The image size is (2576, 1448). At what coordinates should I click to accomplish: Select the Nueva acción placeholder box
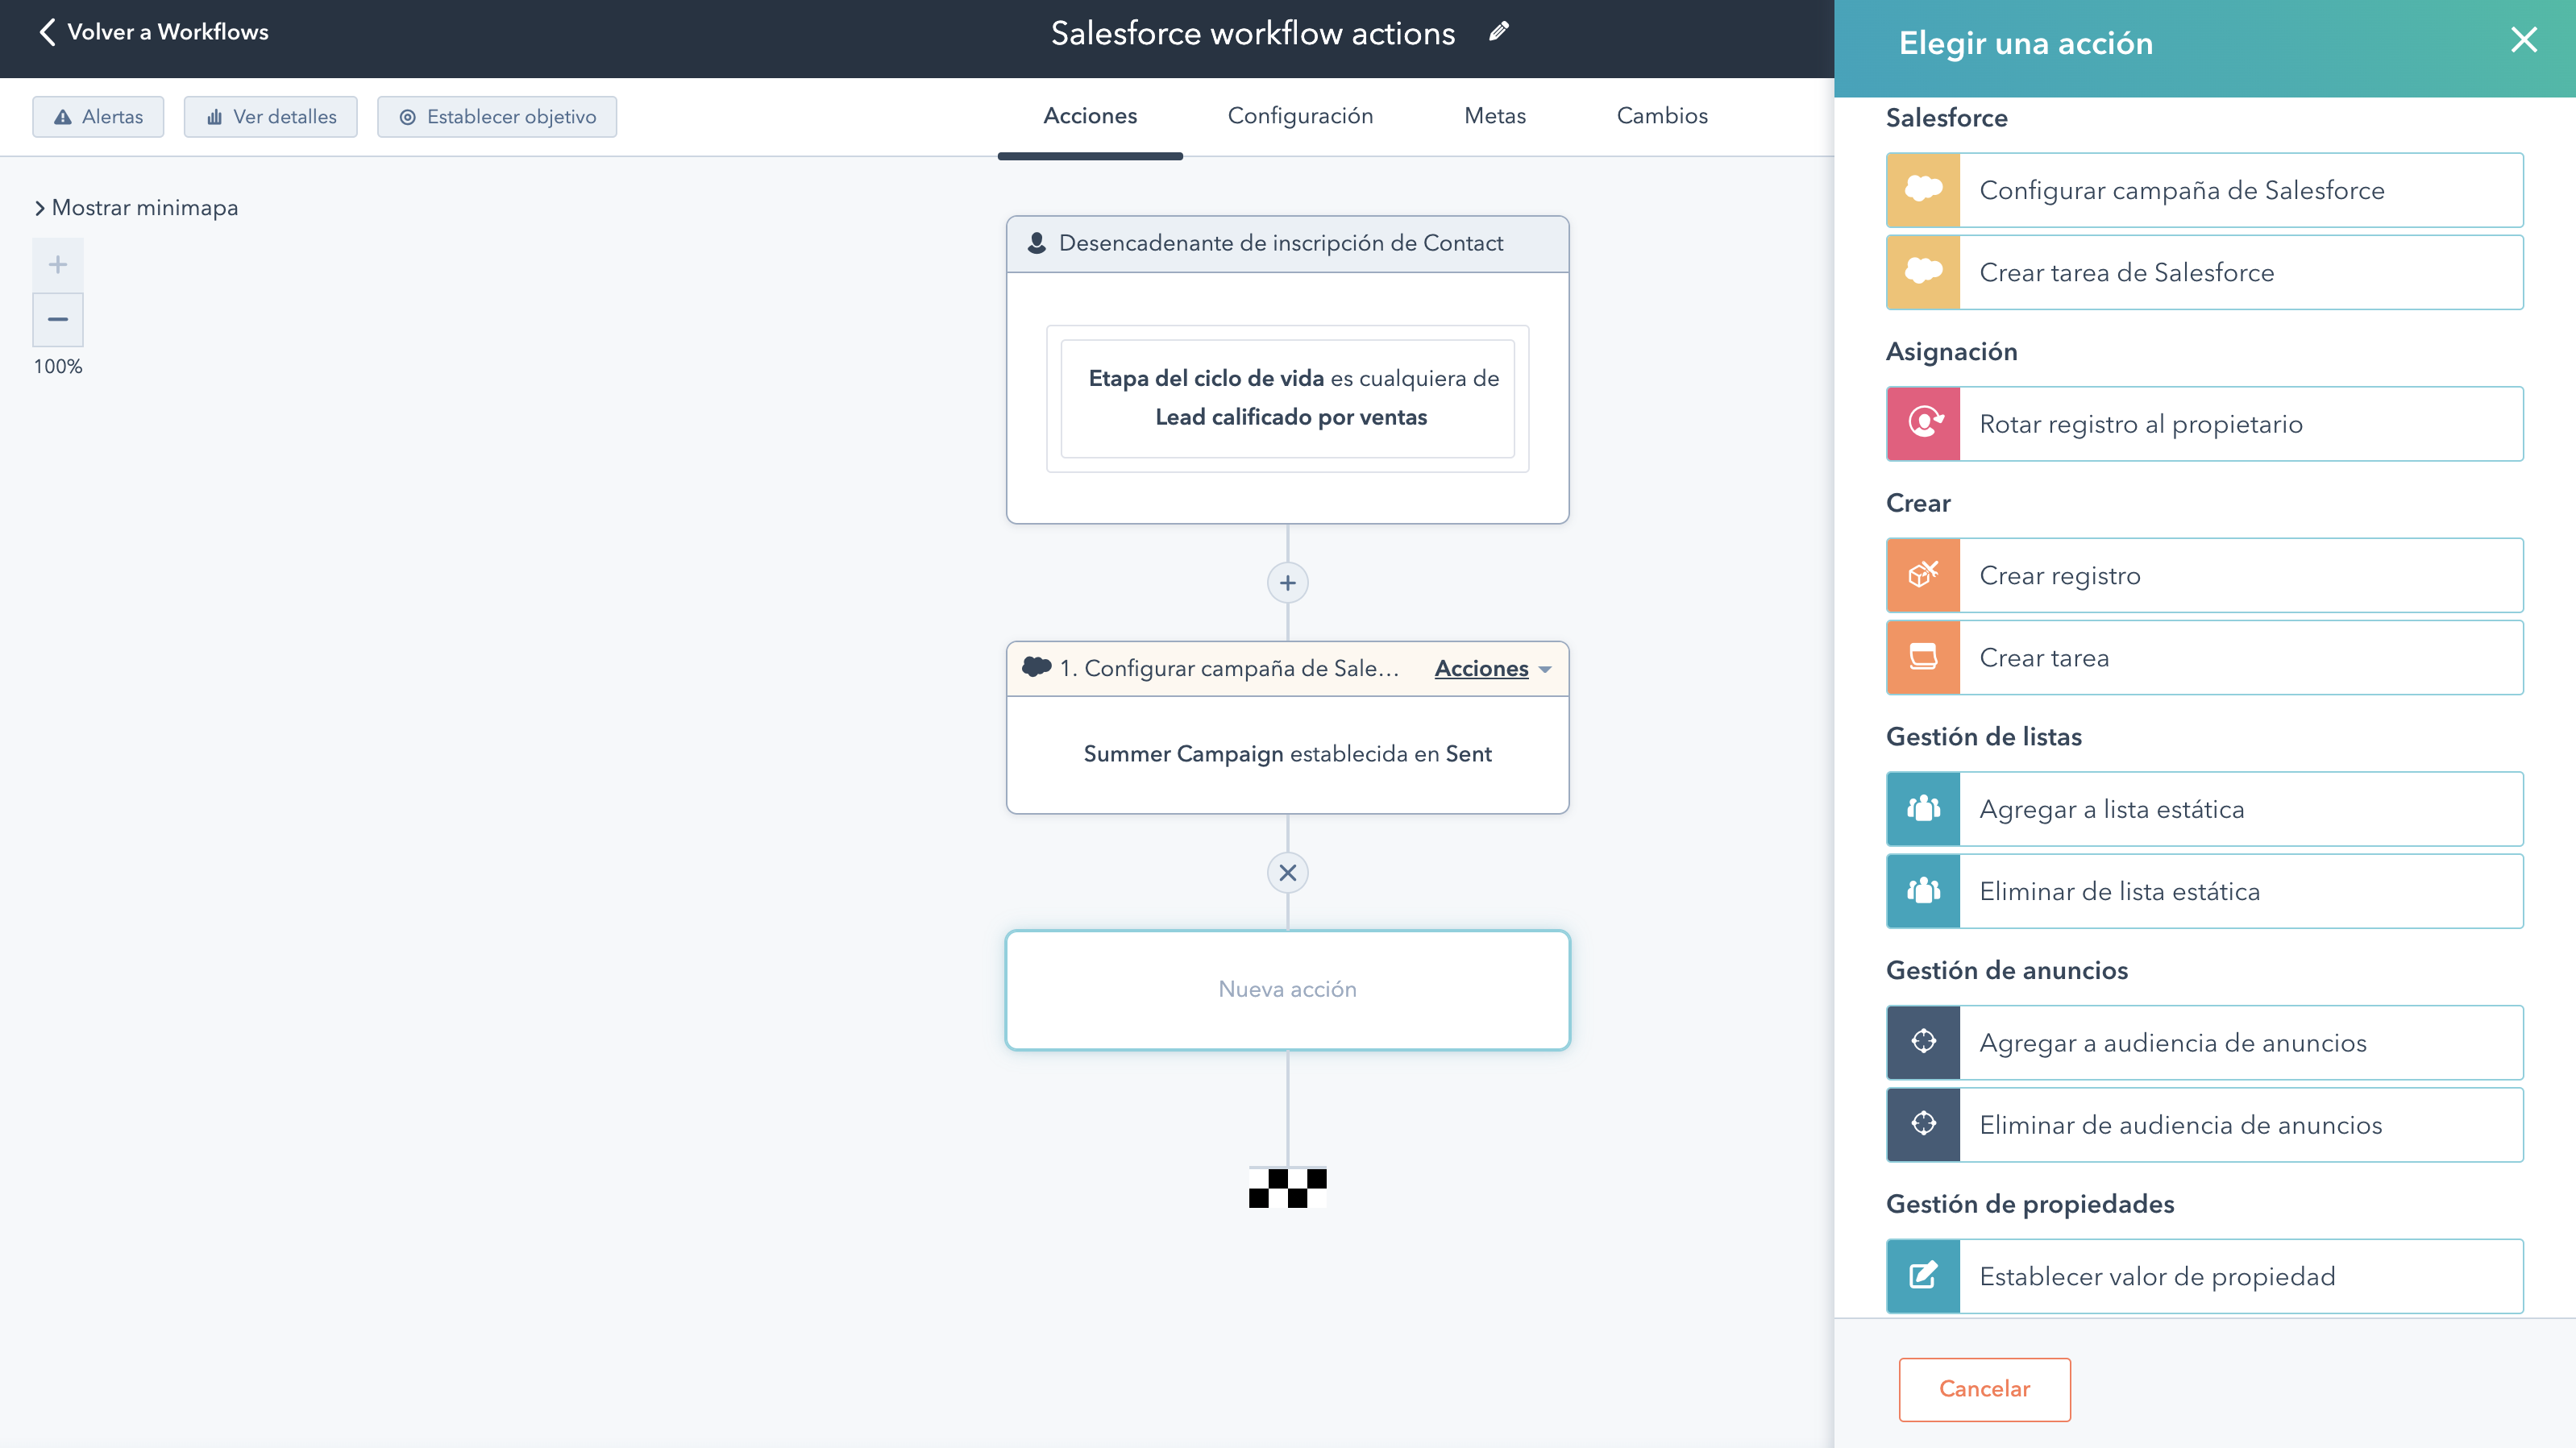click(x=1287, y=989)
